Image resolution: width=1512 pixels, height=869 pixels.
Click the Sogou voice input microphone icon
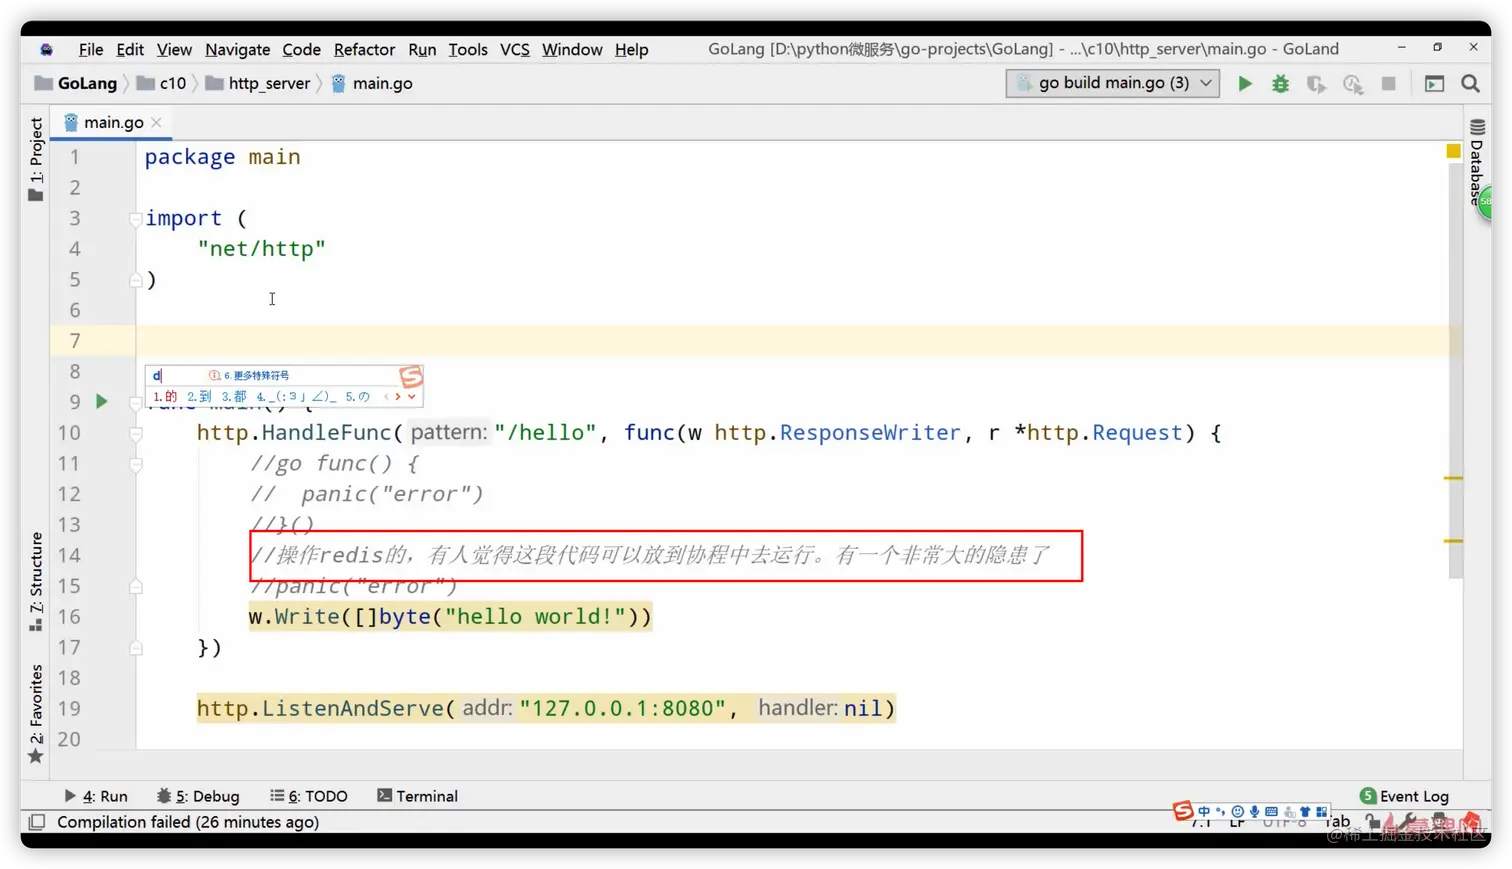1254,812
